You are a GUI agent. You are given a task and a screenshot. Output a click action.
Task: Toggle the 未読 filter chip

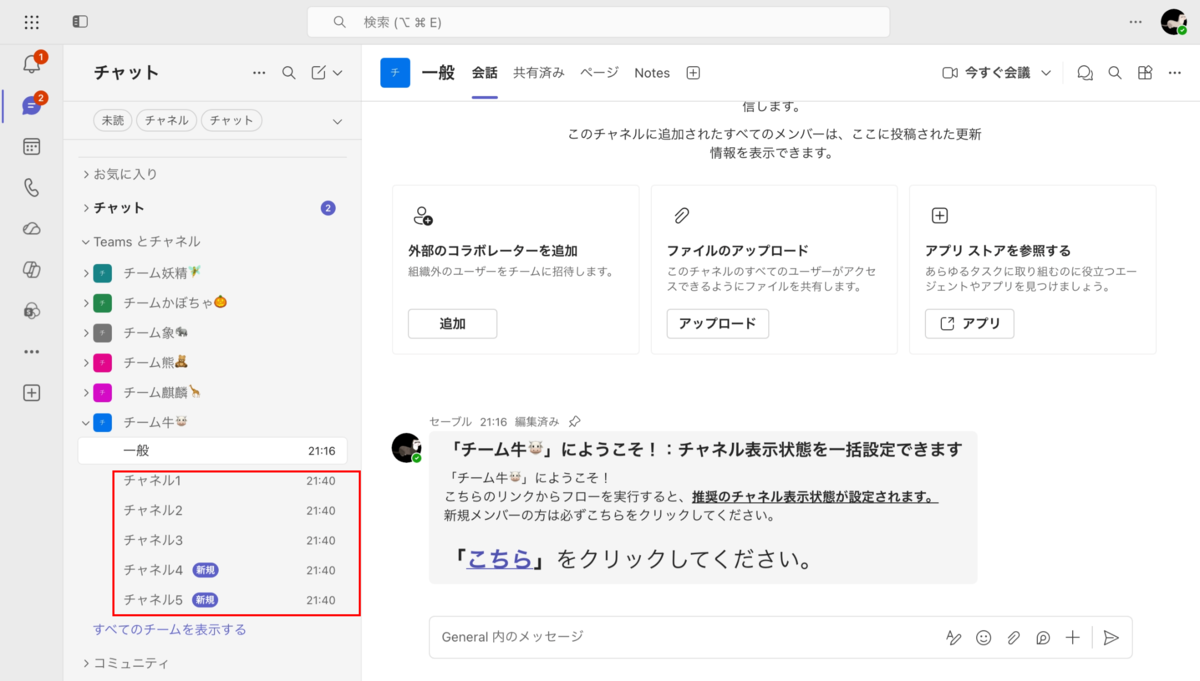tap(113, 120)
